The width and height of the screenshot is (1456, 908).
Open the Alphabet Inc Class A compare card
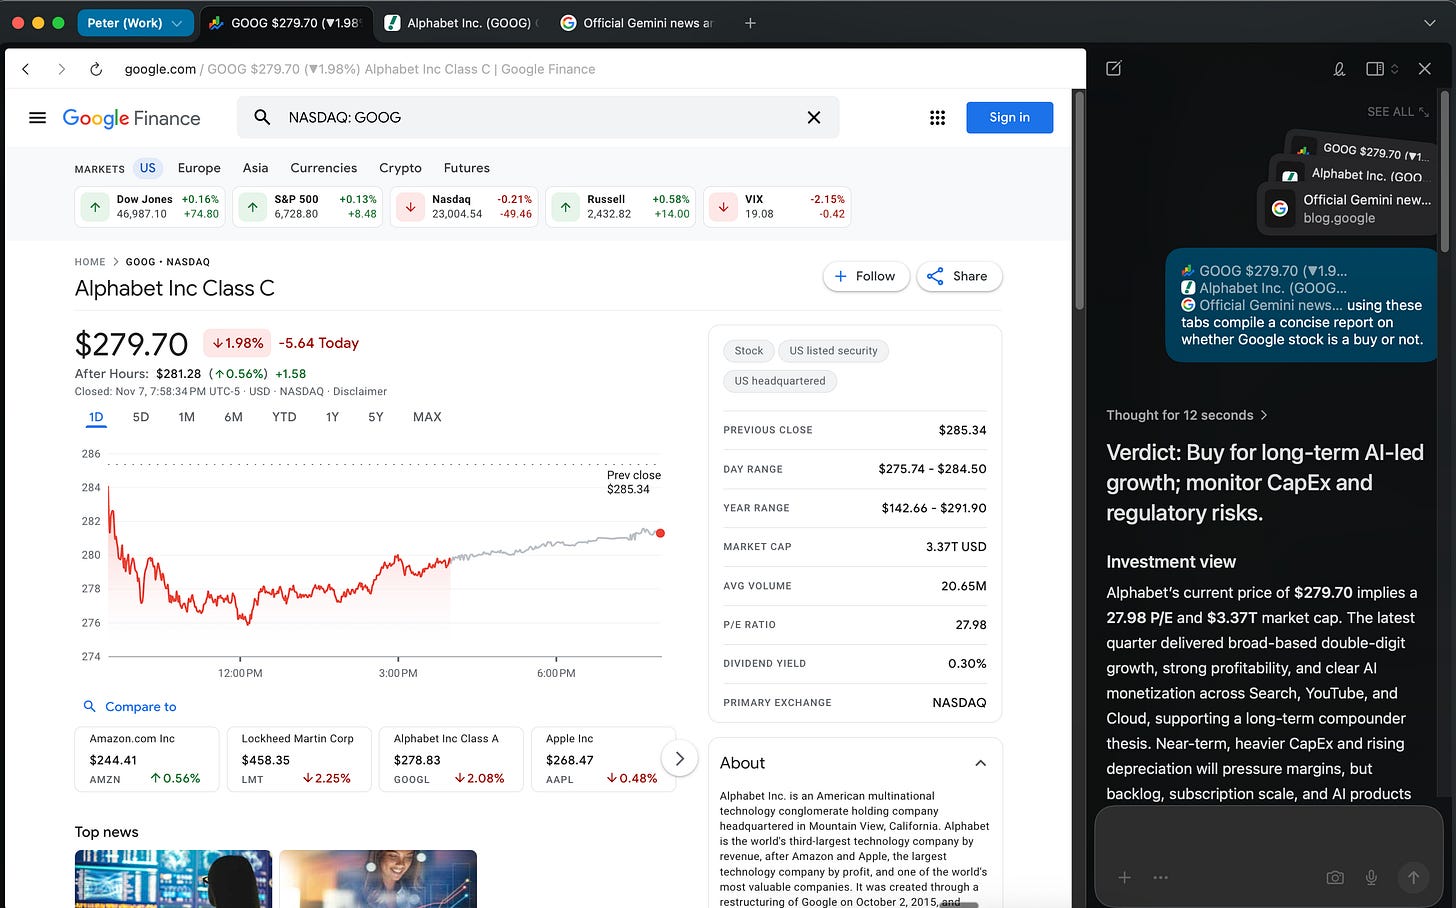click(x=451, y=759)
